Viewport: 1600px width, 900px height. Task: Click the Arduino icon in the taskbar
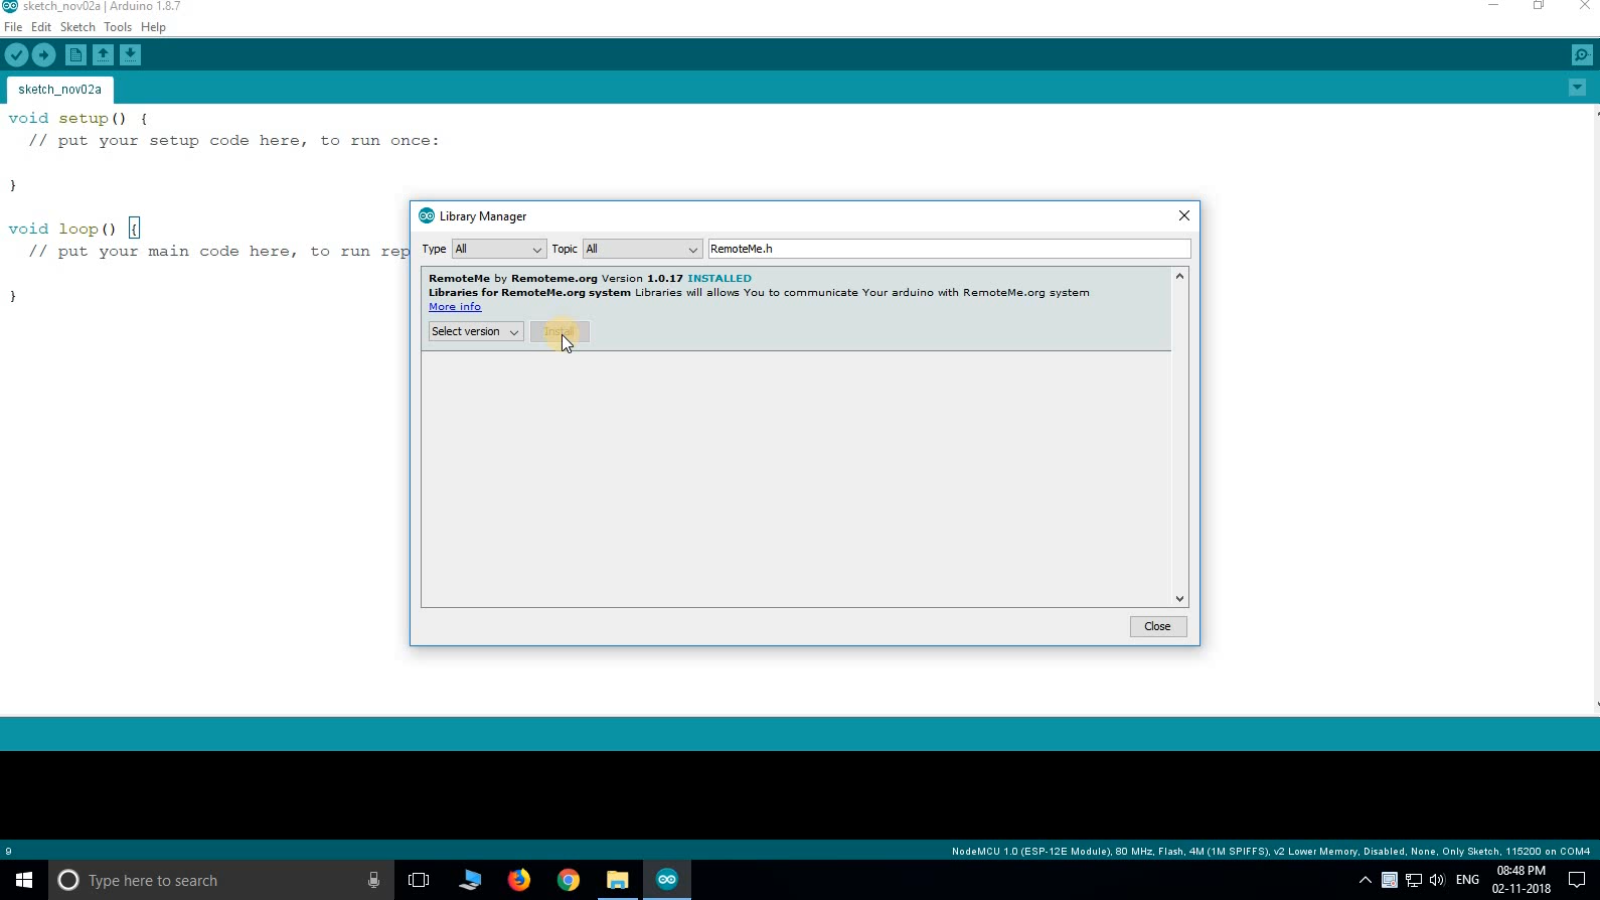point(667,880)
